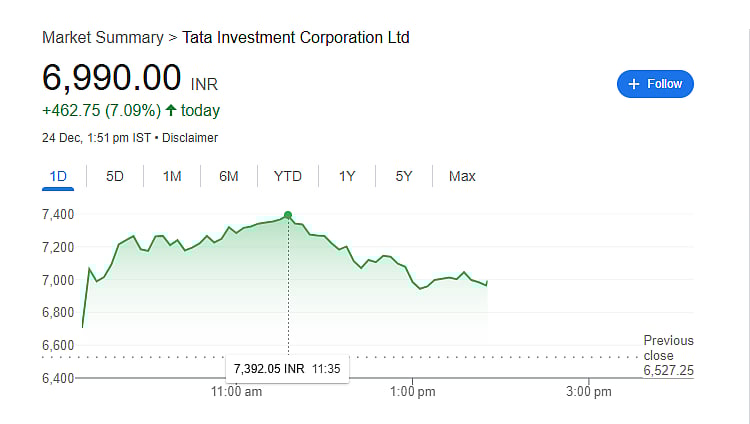Click the green up arrow icon
The height and width of the screenshot is (424, 750).
(x=171, y=110)
